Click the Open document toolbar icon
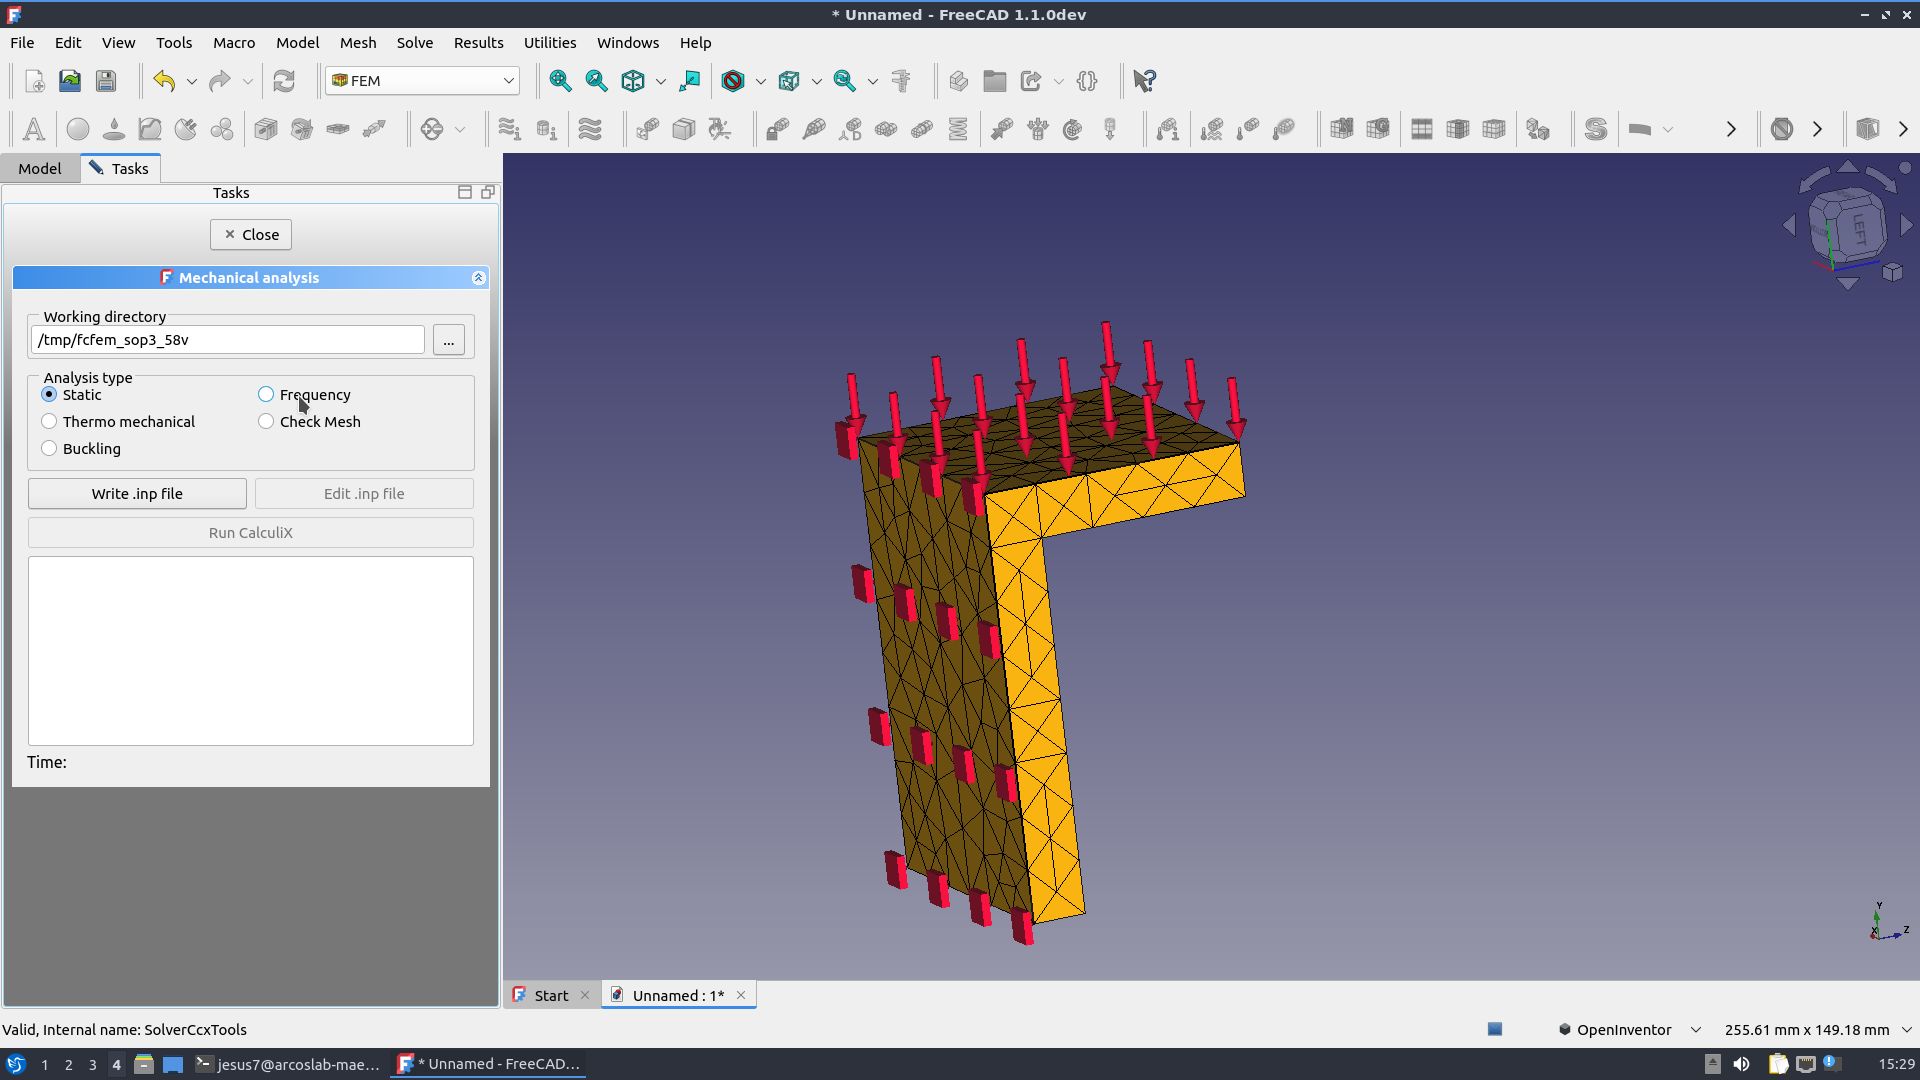 point(70,81)
